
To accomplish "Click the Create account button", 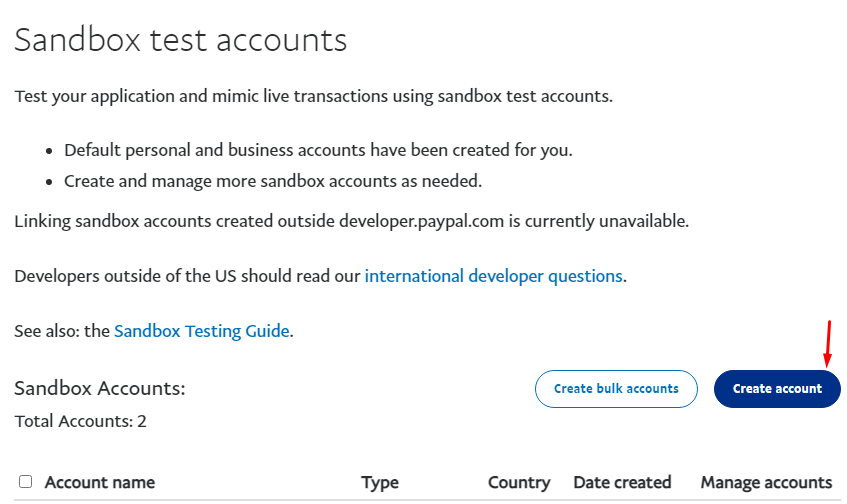I will coord(777,389).
